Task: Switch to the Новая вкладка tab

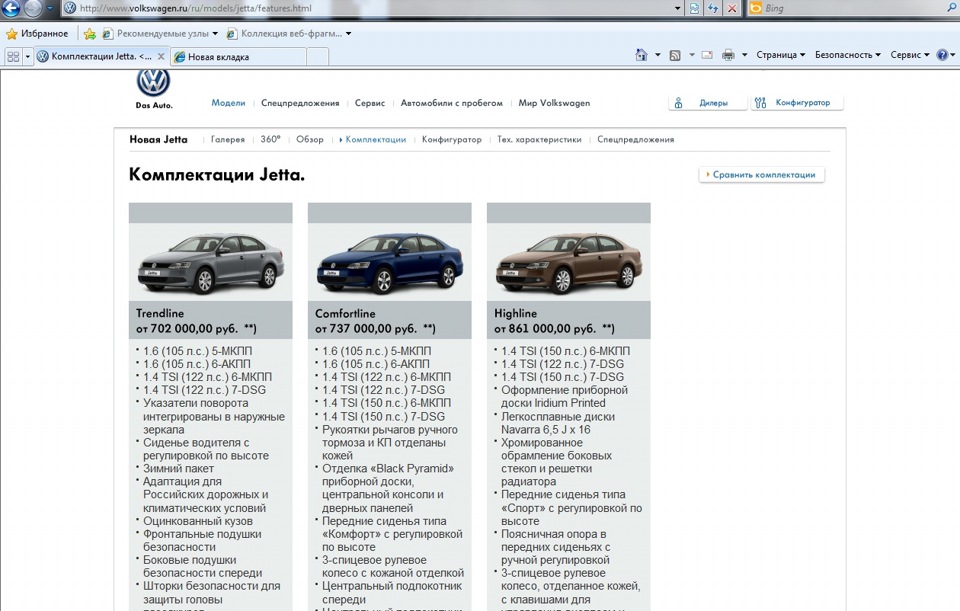Action: (x=218, y=57)
